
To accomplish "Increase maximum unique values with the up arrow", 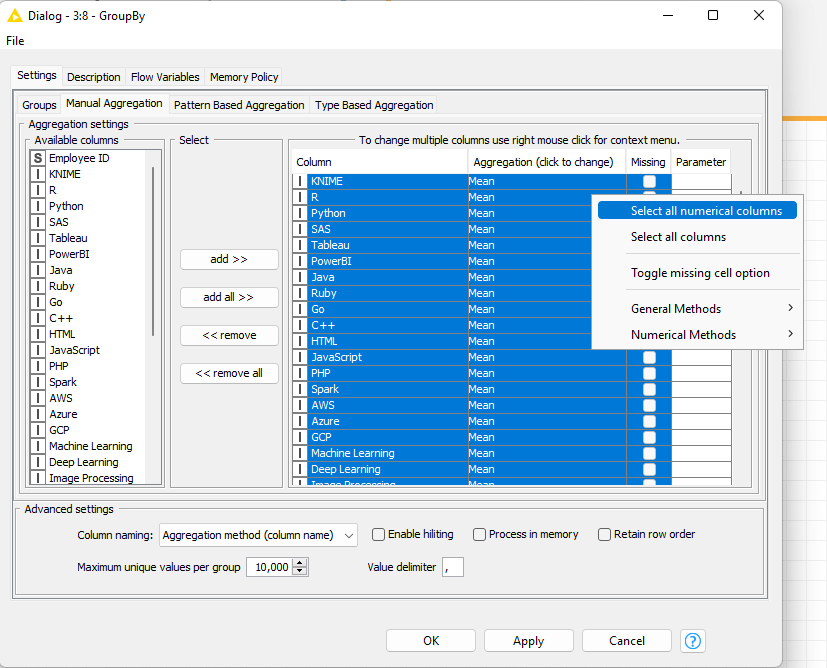I will 300,563.
